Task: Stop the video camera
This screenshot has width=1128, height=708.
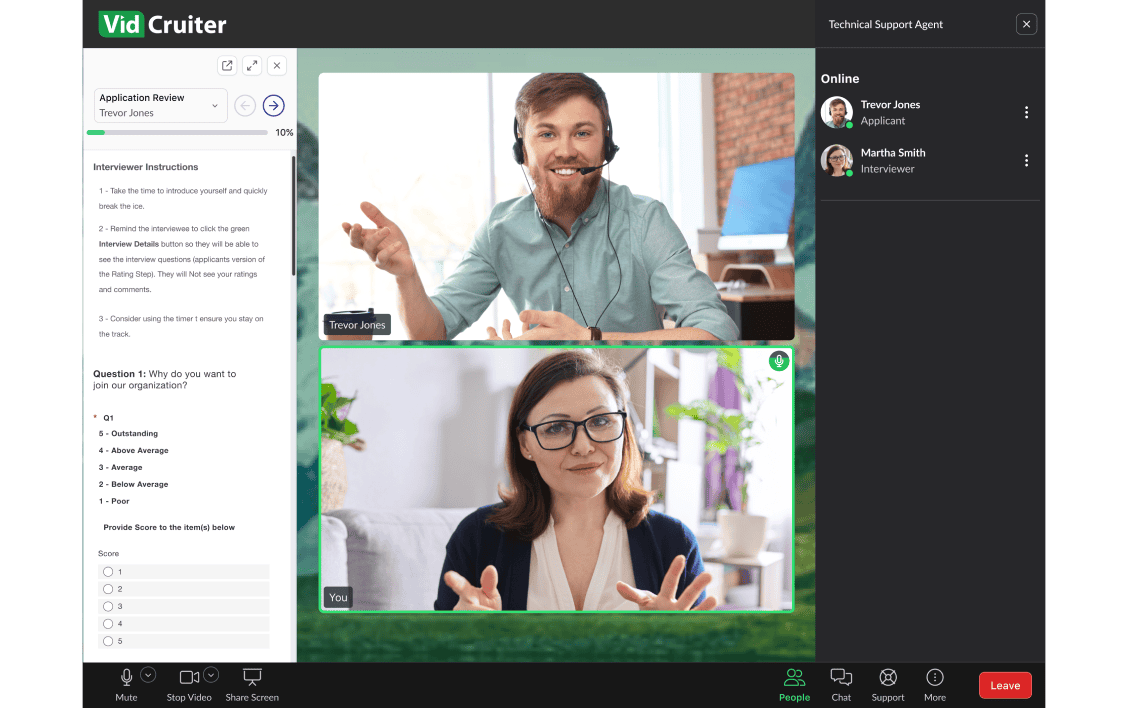Action: (189, 678)
